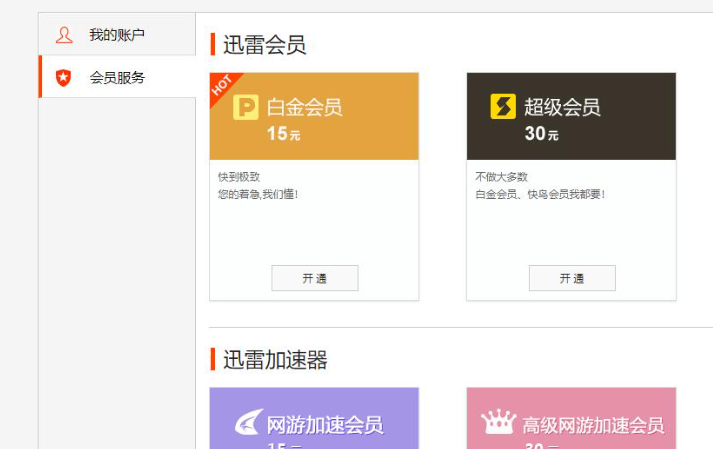Click the 超级会员 card title
This screenshot has width=713, height=449.
562,107
